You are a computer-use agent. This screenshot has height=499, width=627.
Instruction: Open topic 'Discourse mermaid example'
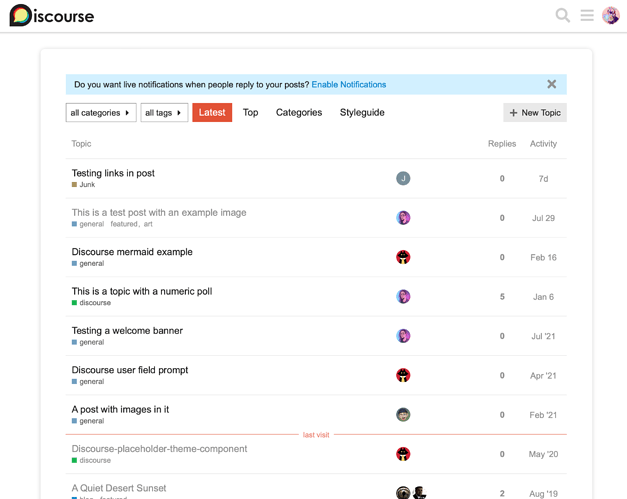(x=132, y=252)
